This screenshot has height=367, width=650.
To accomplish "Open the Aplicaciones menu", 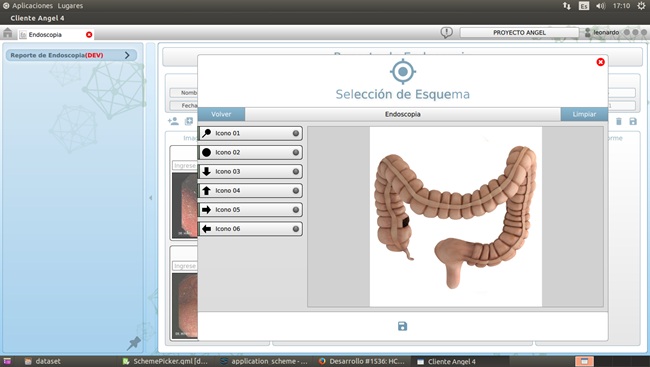I will click(32, 6).
